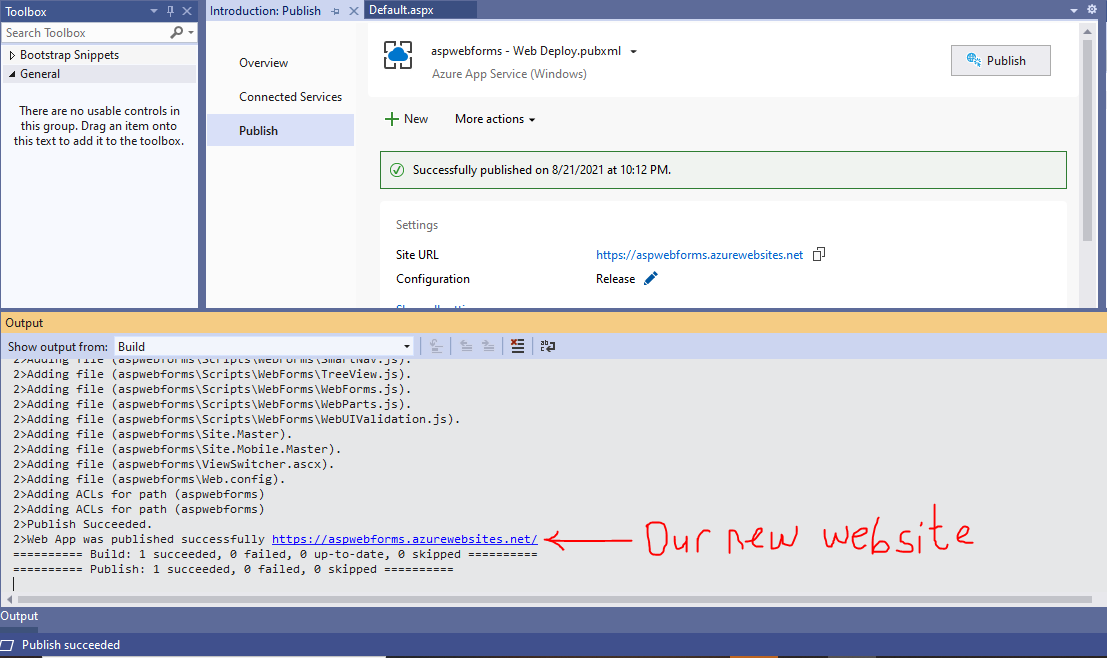Click the Build: 1 succeeded summary line
1107x658 pixels.
(275, 554)
